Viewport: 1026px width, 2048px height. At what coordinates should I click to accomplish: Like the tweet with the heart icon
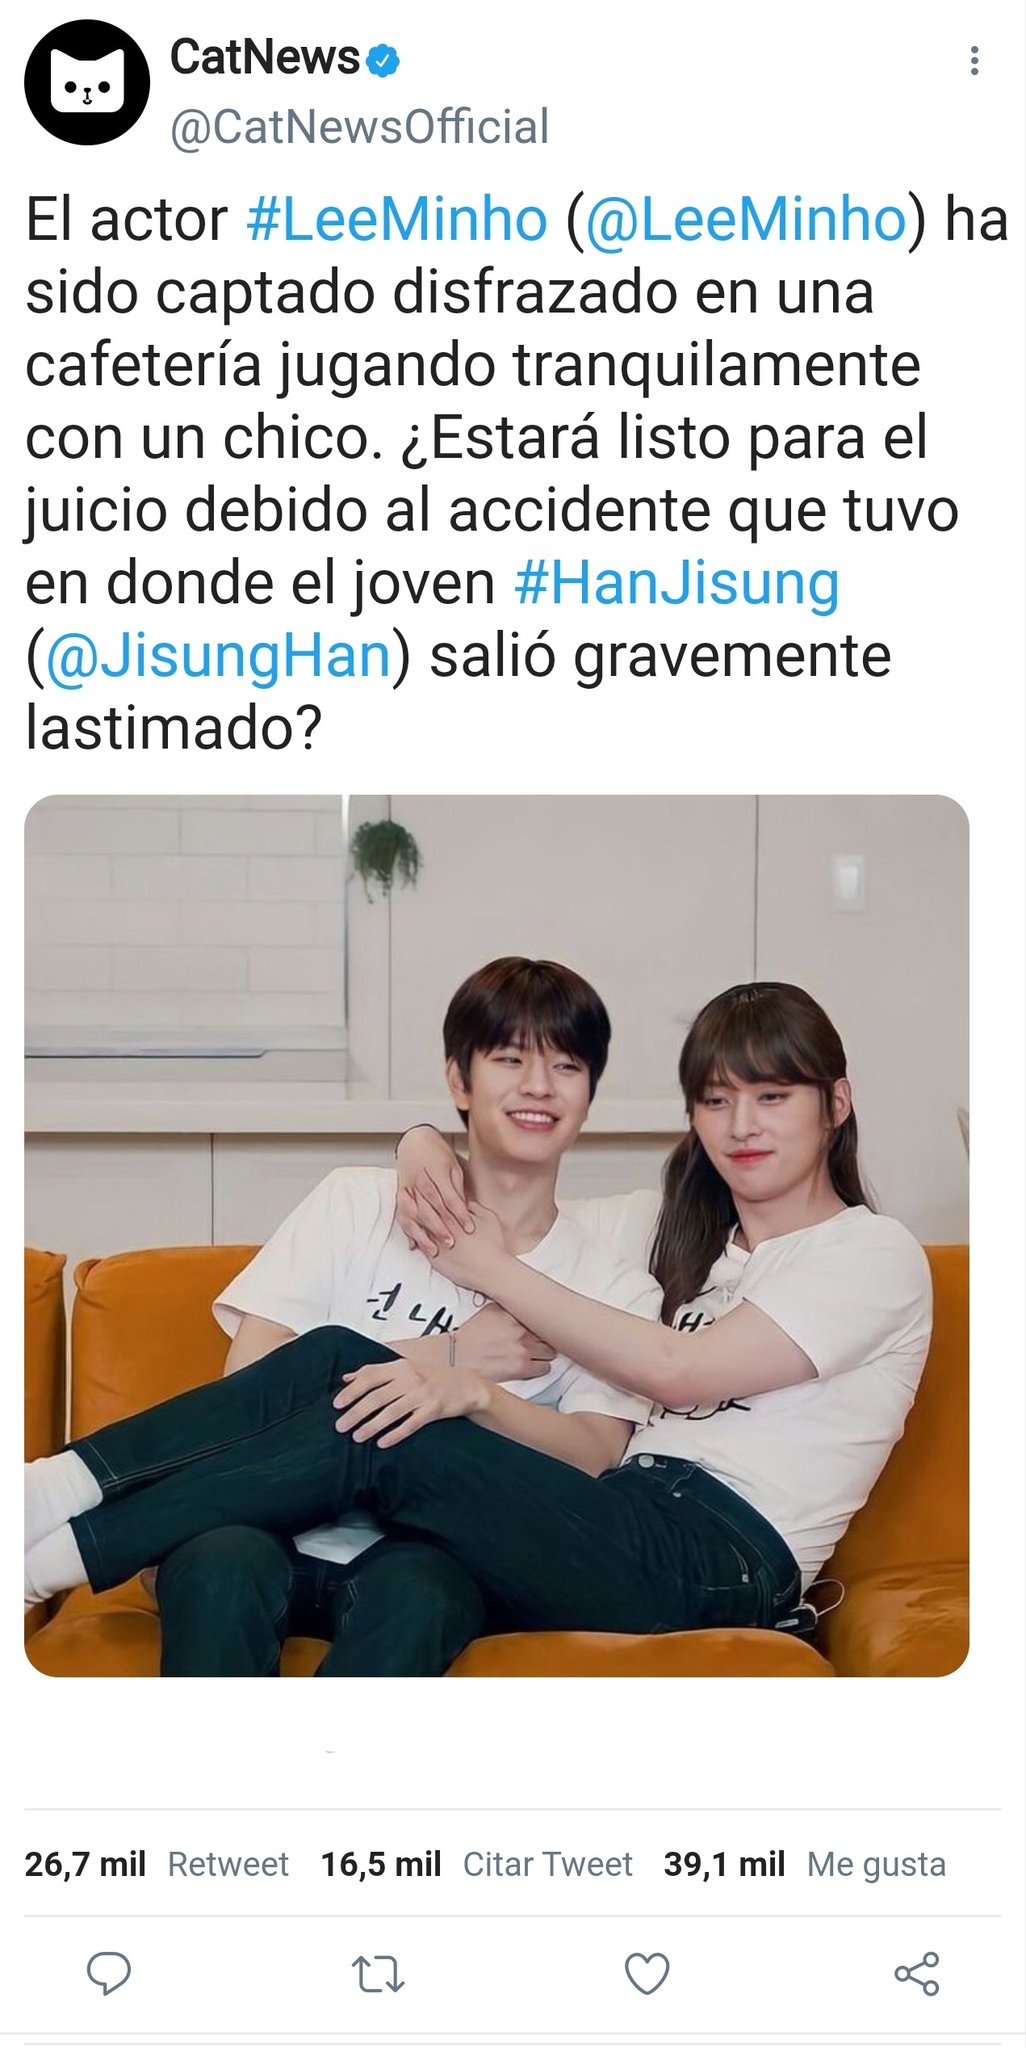pos(647,1974)
